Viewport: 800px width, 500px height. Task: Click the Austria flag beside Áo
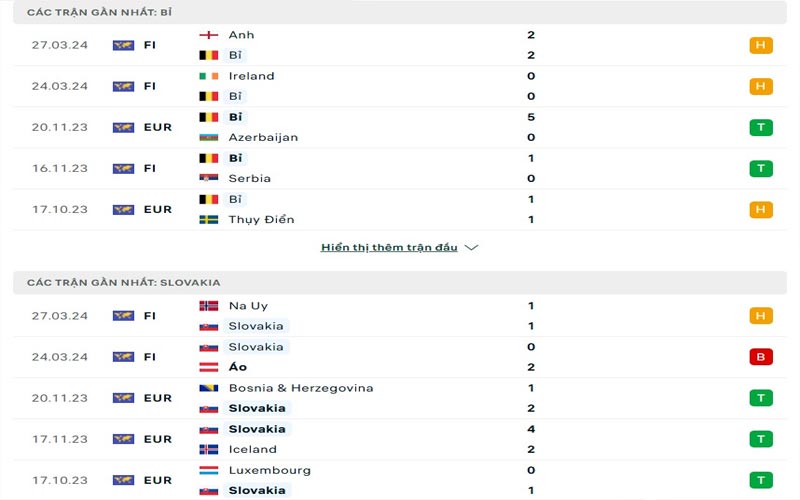pos(208,367)
